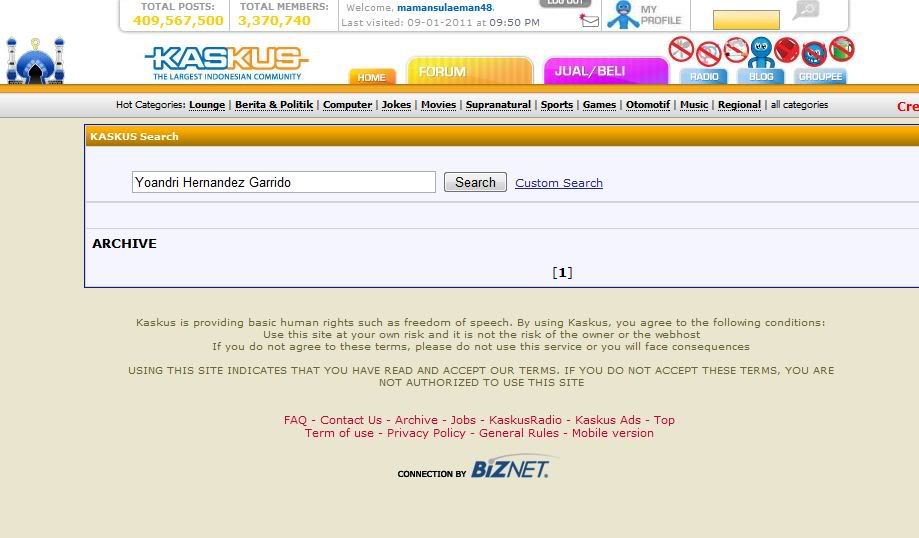
Task: Open the Supranatural category
Action: point(498,104)
